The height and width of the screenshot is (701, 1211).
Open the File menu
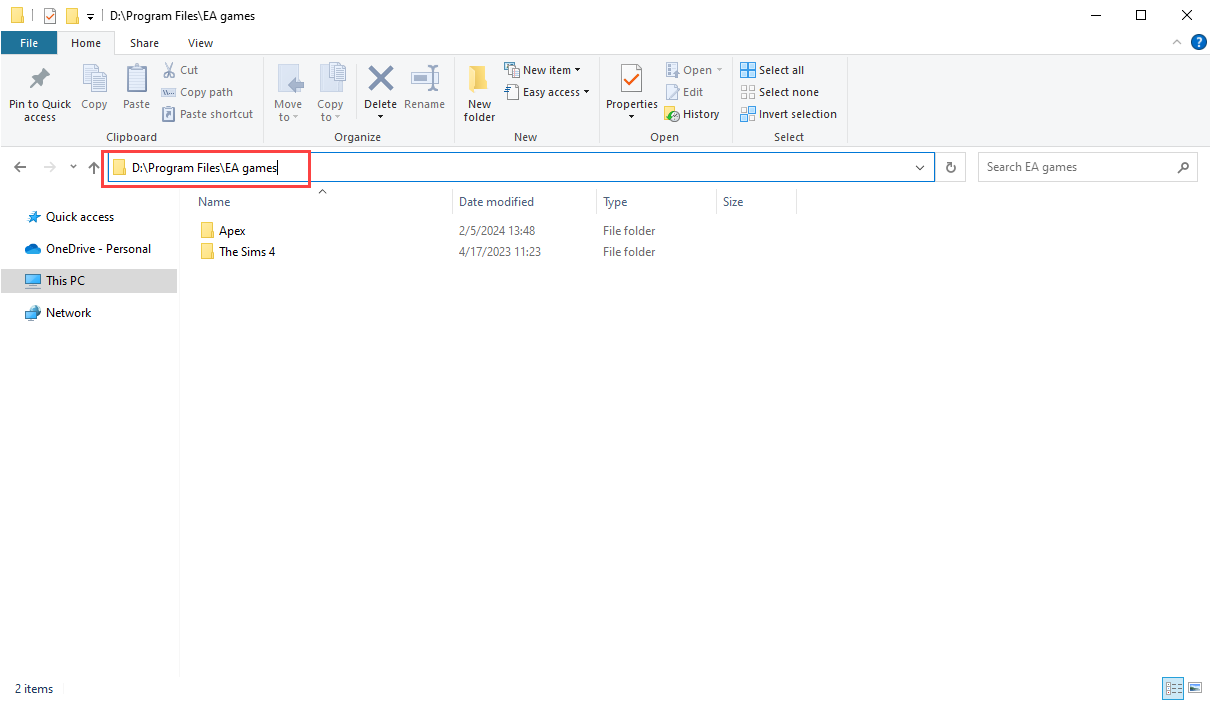pos(29,43)
